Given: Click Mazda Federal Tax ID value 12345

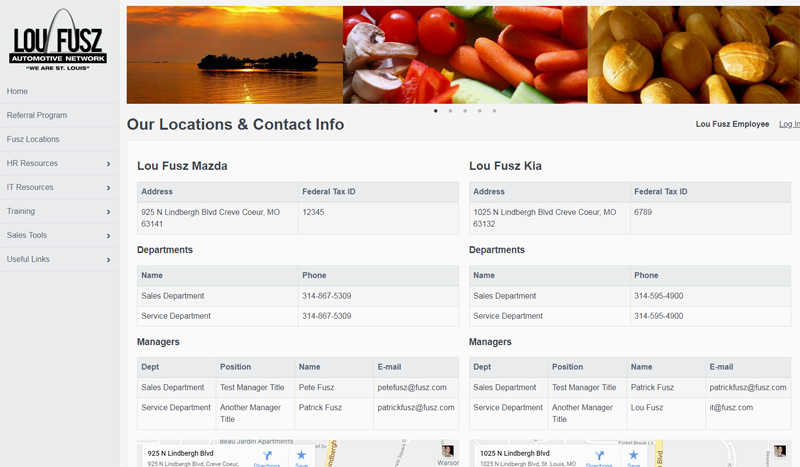Looking at the screenshot, I should (x=313, y=212).
